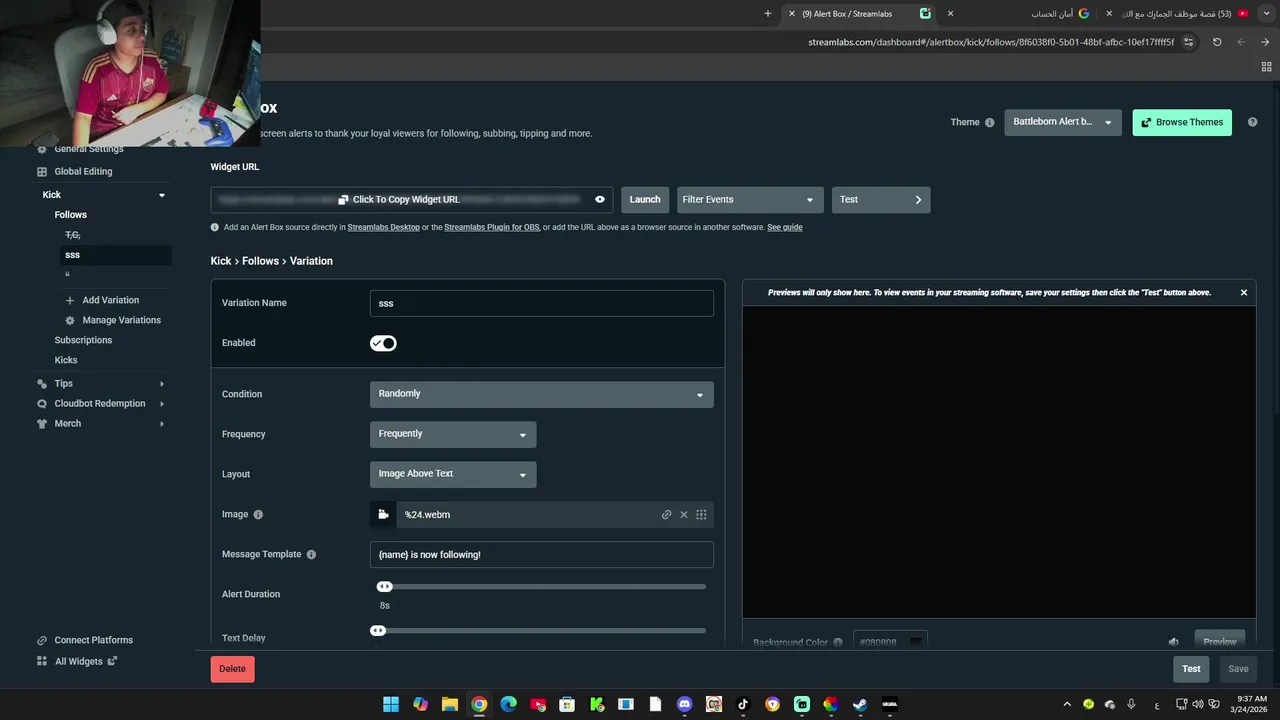The height and width of the screenshot is (720, 1280).
Task: Click the bottom-right Test button
Action: point(1191,669)
